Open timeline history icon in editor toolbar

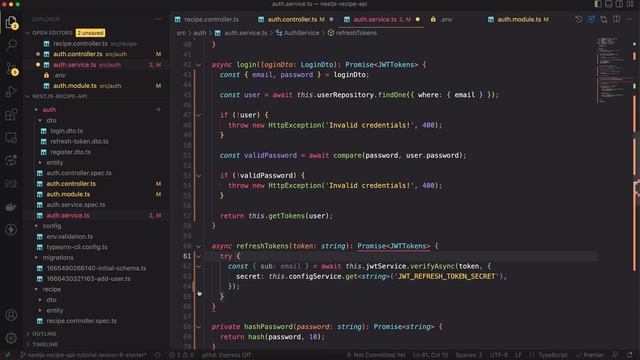[578, 19]
